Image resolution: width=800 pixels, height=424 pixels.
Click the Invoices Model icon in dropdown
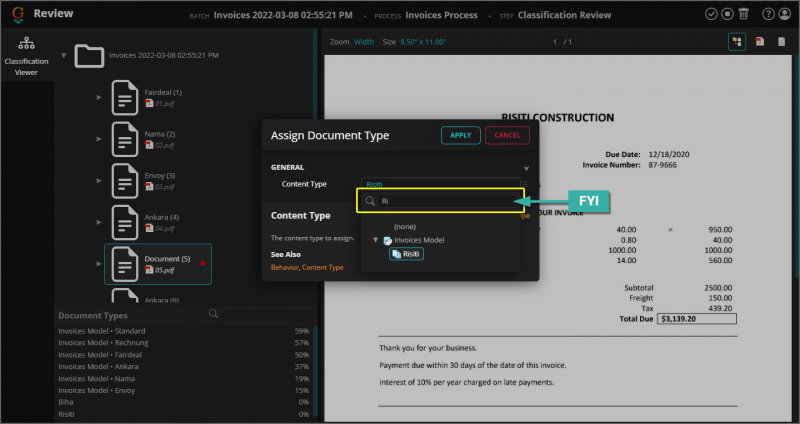coord(387,240)
